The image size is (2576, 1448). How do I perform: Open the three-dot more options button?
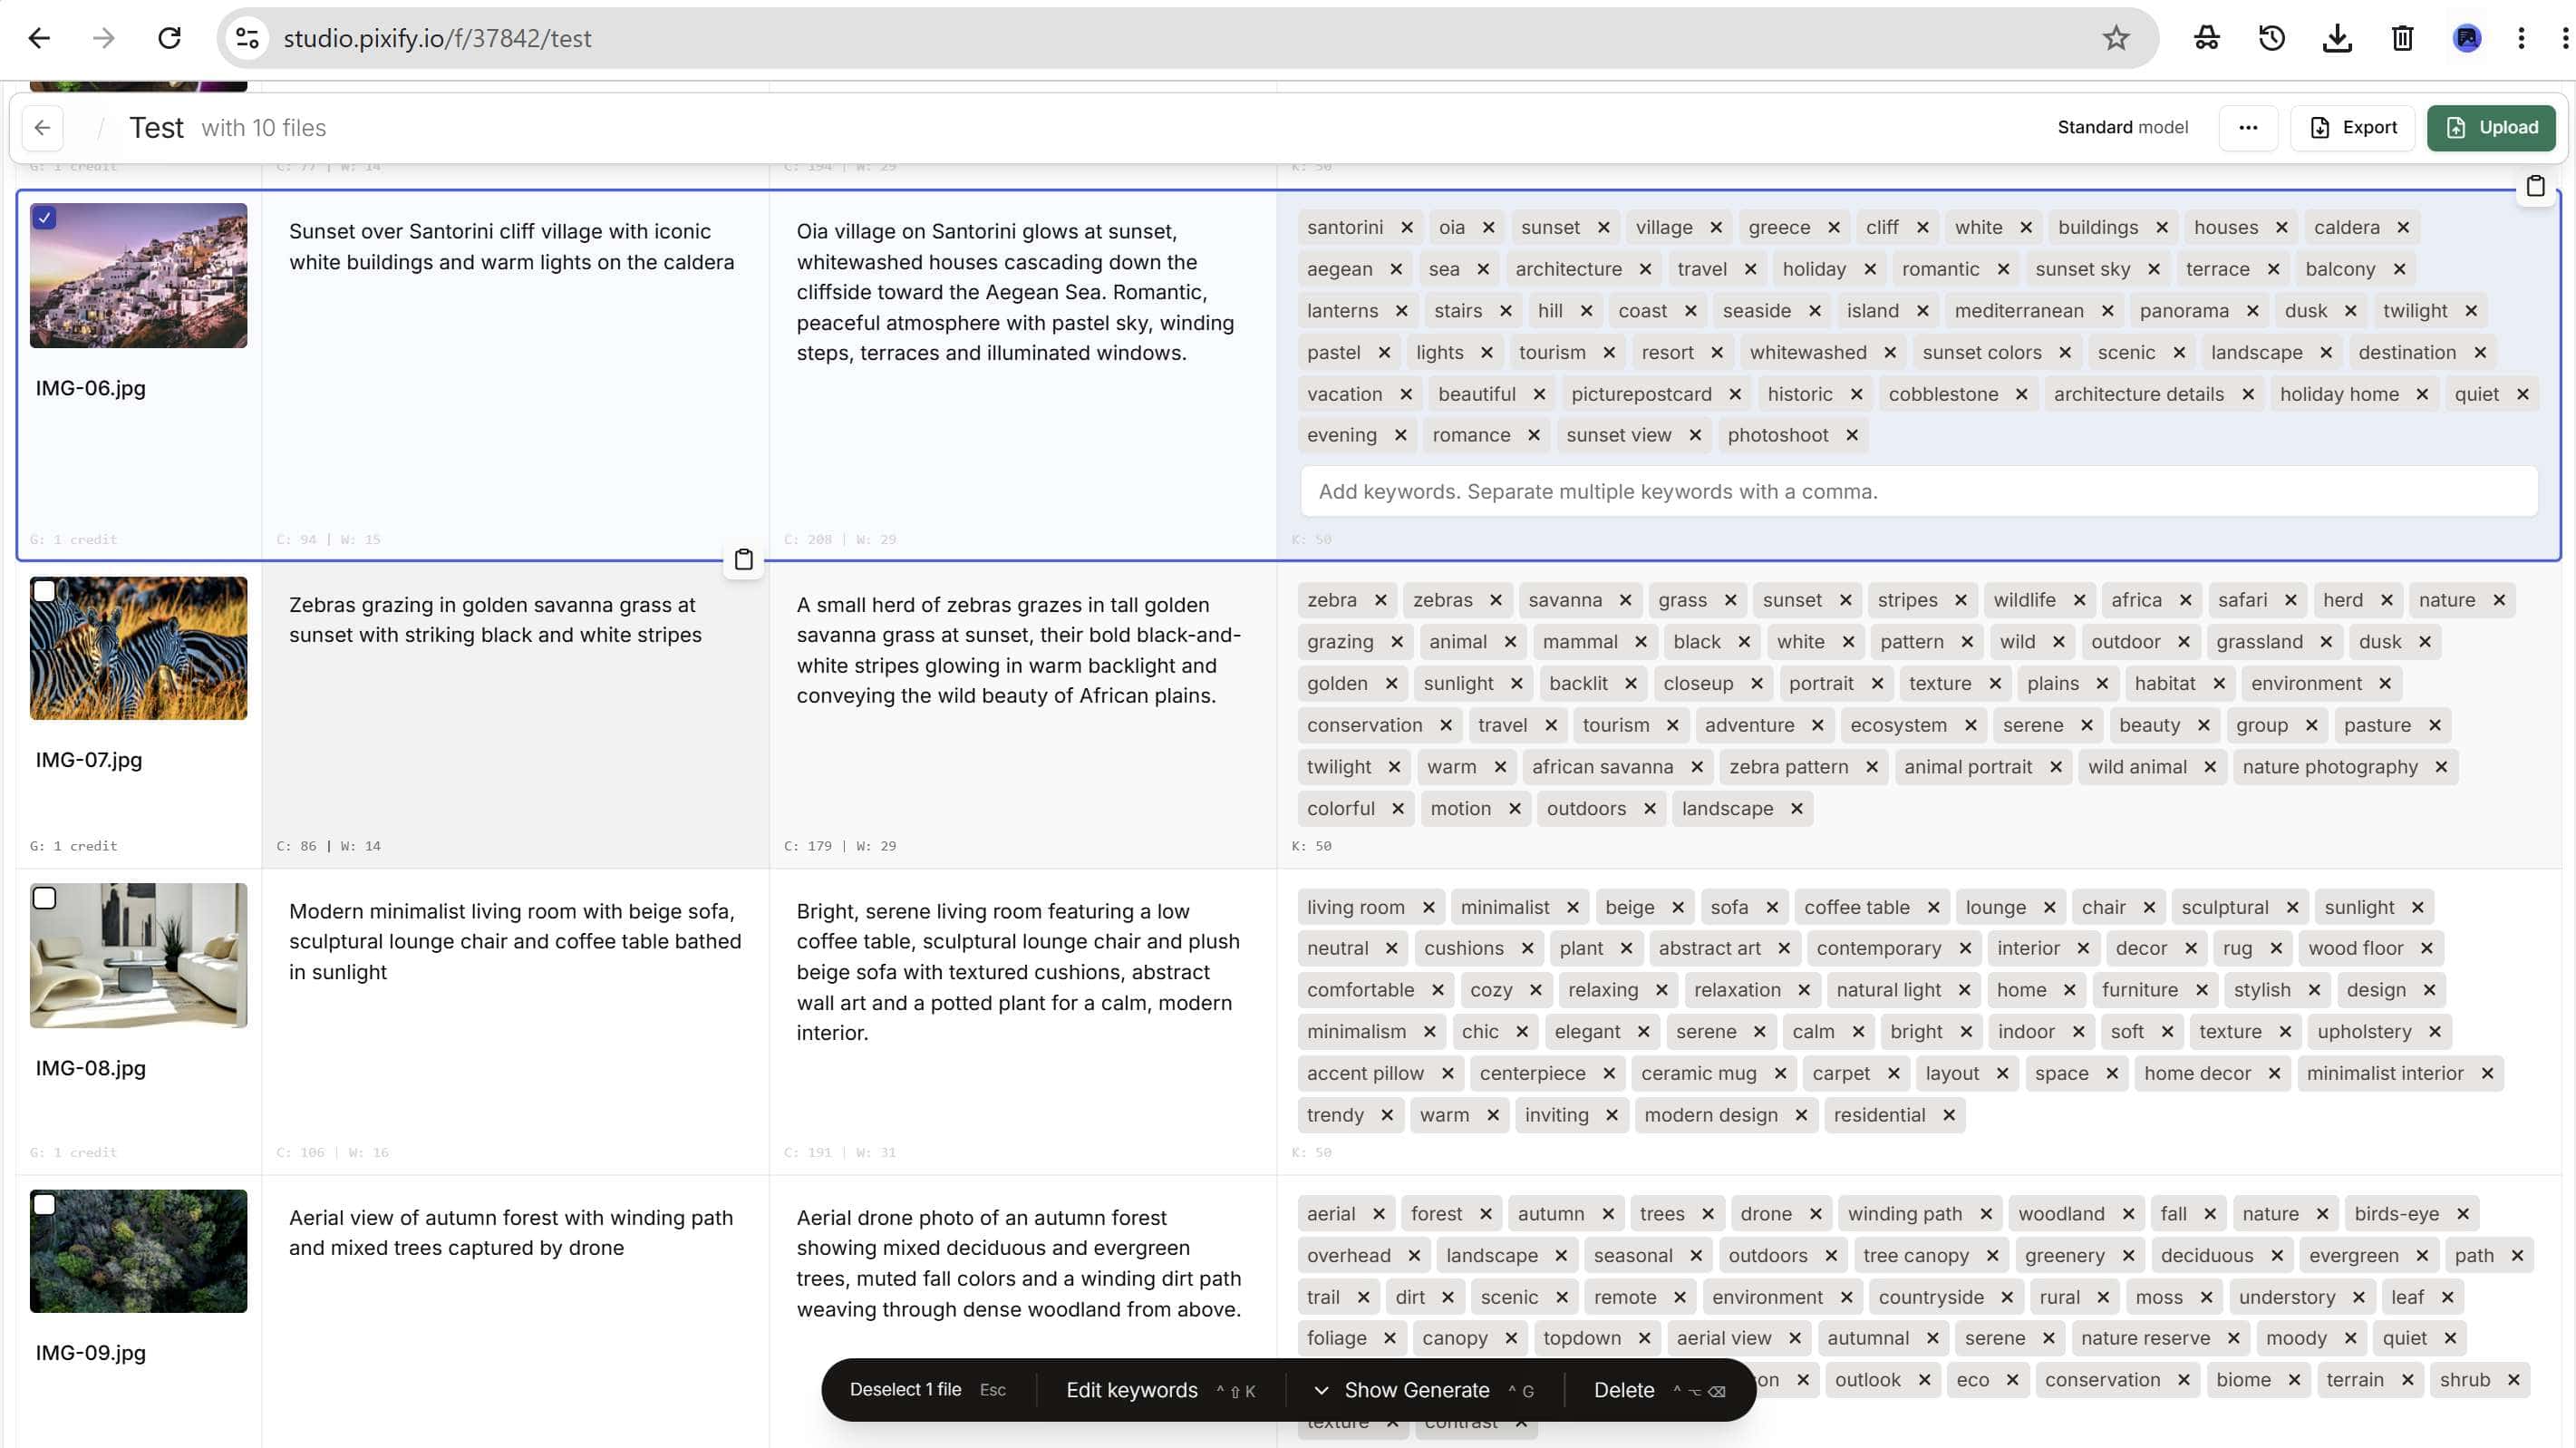tap(2248, 127)
